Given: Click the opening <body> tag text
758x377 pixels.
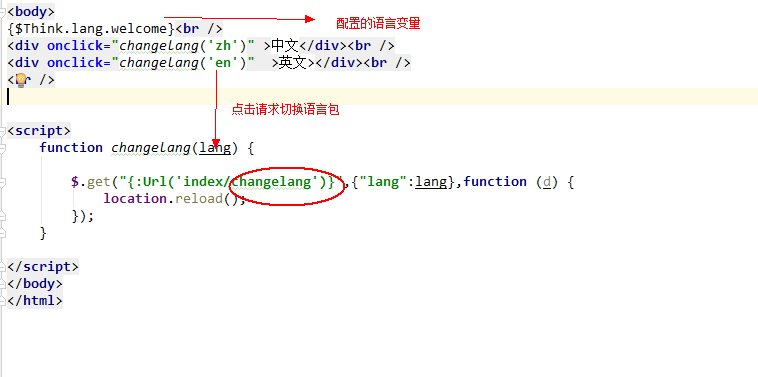Looking at the screenshot, I should tap(31, 12).
